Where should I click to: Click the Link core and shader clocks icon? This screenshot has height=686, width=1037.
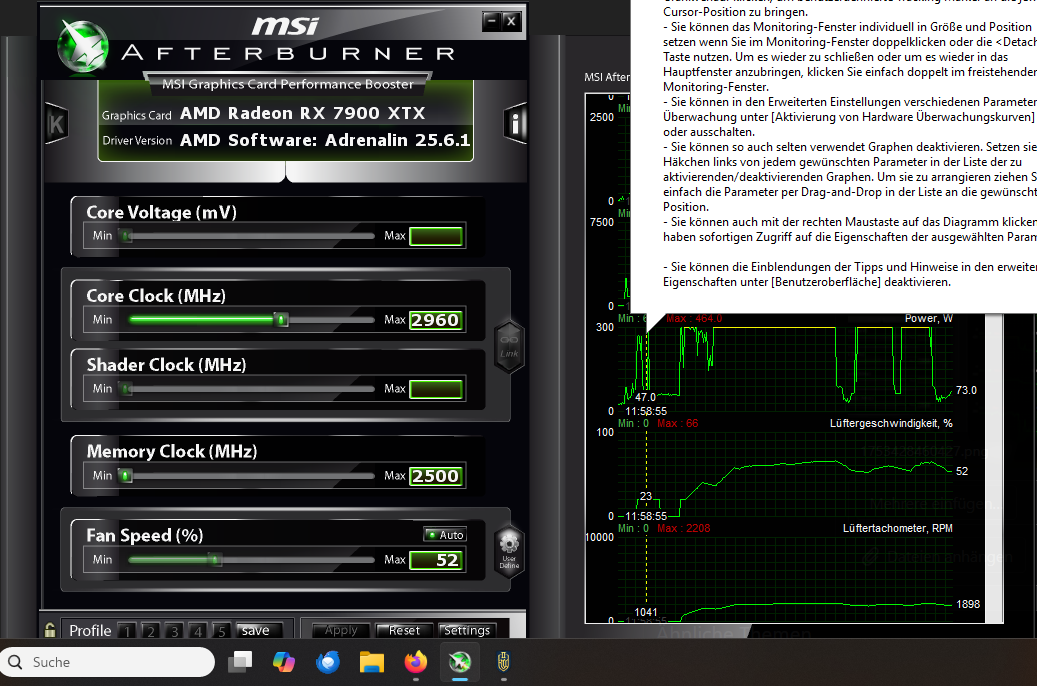point(509,346)
